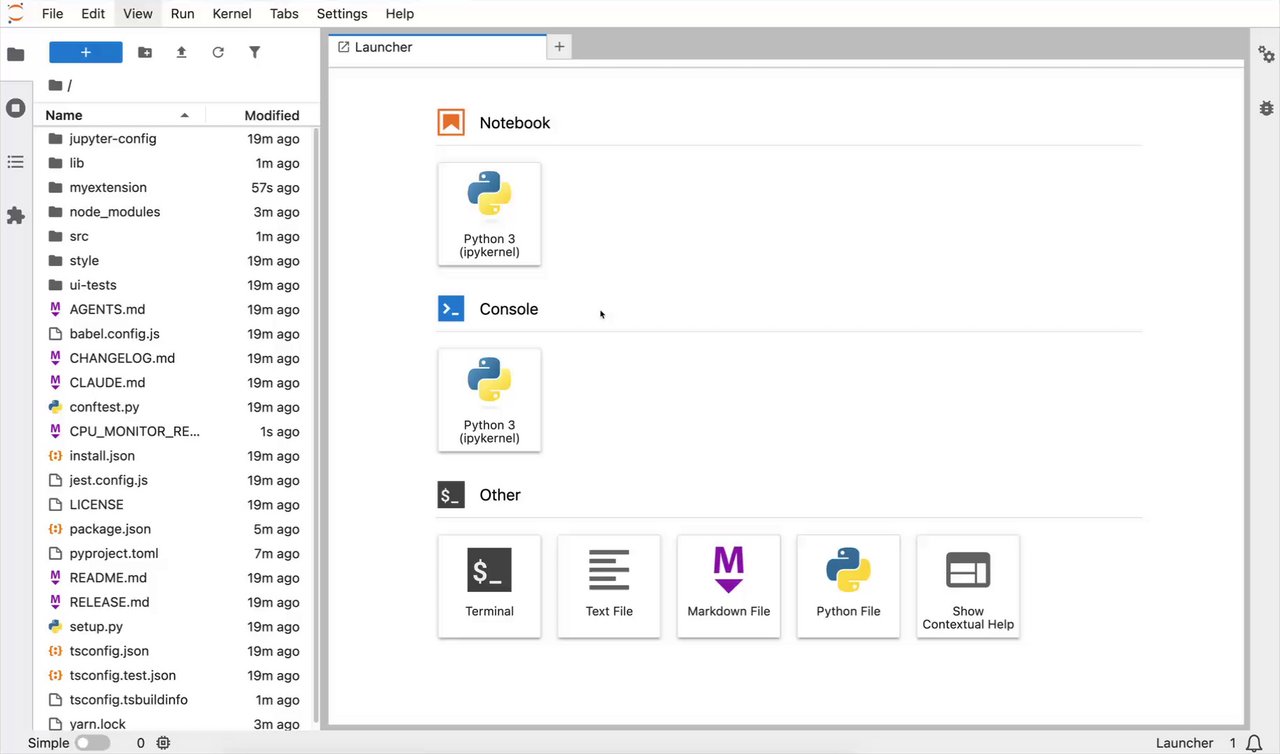This screenshot has height=754, width=1280.
Task: Select the CLAUDE.md file
Action: [174, 383]
